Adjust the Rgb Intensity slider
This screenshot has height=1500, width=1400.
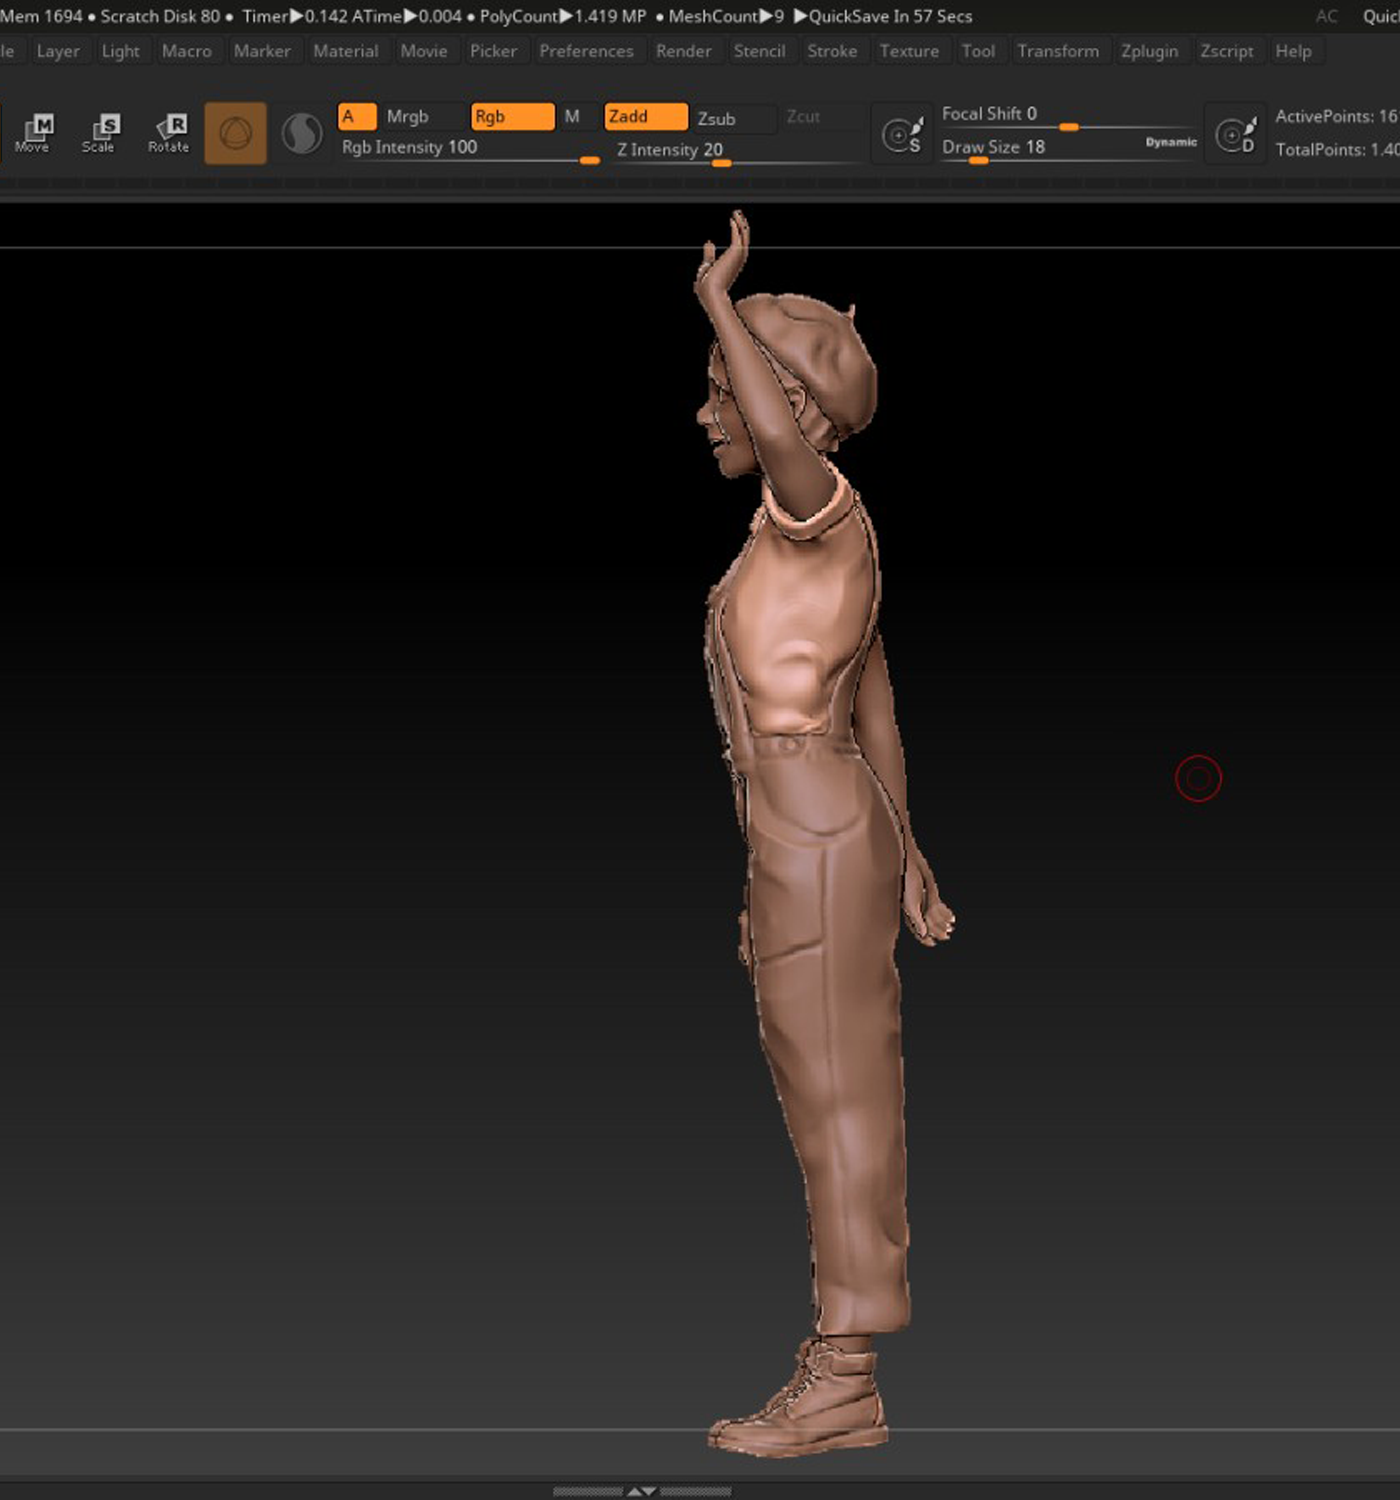pyautogui.click(x=469, y=149)
